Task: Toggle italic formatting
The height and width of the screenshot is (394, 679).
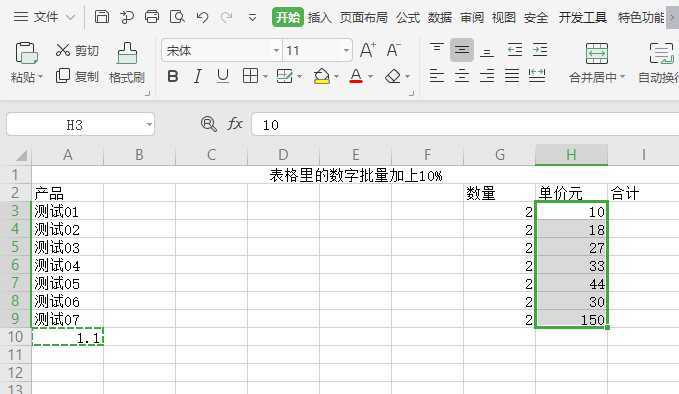Action: [x=197, y=76]
